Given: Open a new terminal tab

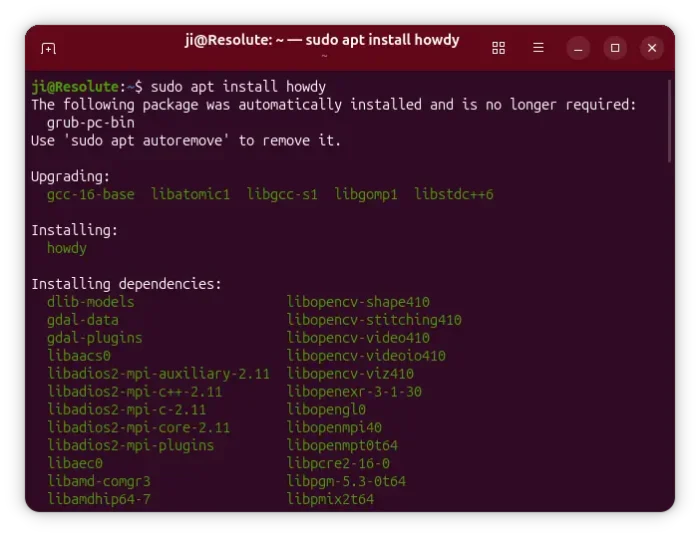Looking at the screenshot, I should click(48, 48).
